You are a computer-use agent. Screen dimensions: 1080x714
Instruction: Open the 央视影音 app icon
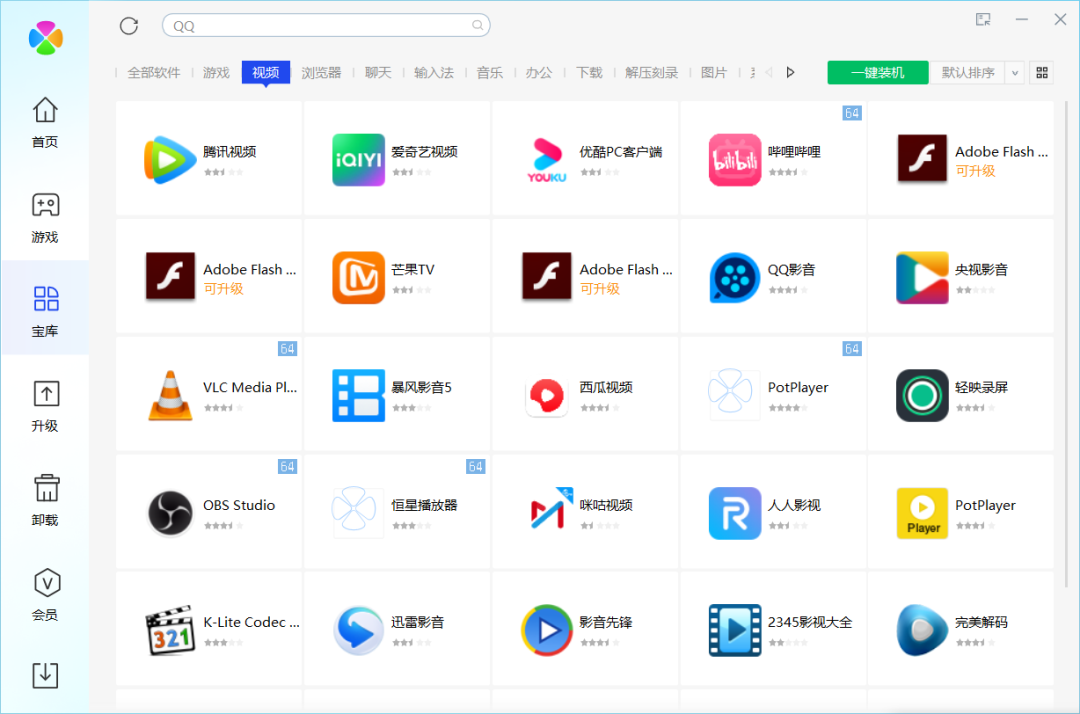pyautogui.click(x=922, y=277)
